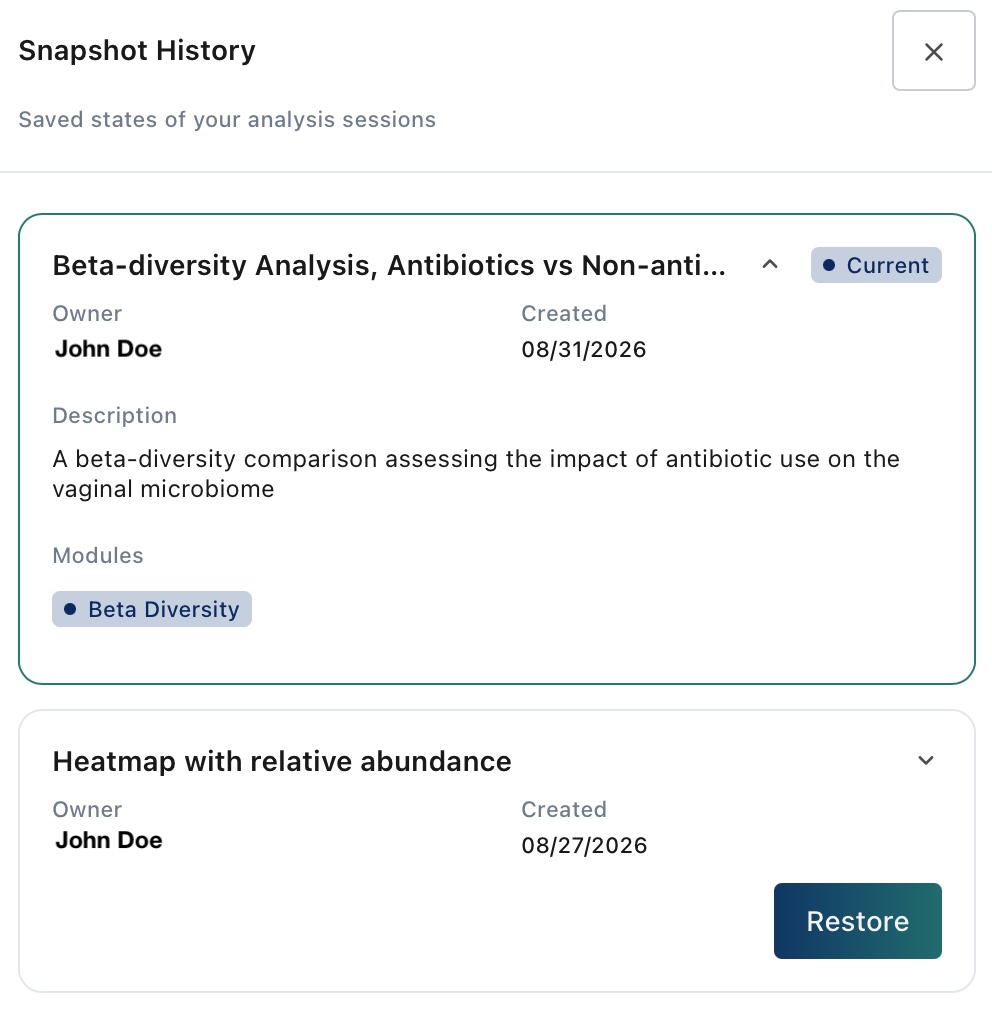992x1030 pixels.
Task: Click the dot icon in Current badge
Action: pyautogui.click(x=829, y=265)
